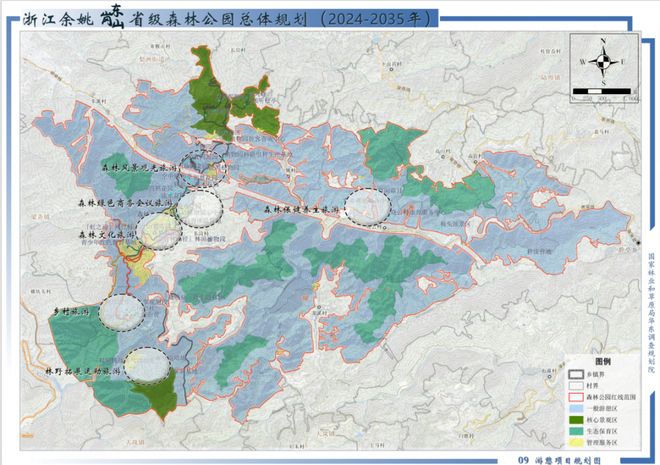Click the dark green 核心景观区 legend swatch
This screenshot has width=660, height=465.
coord(576,420)
